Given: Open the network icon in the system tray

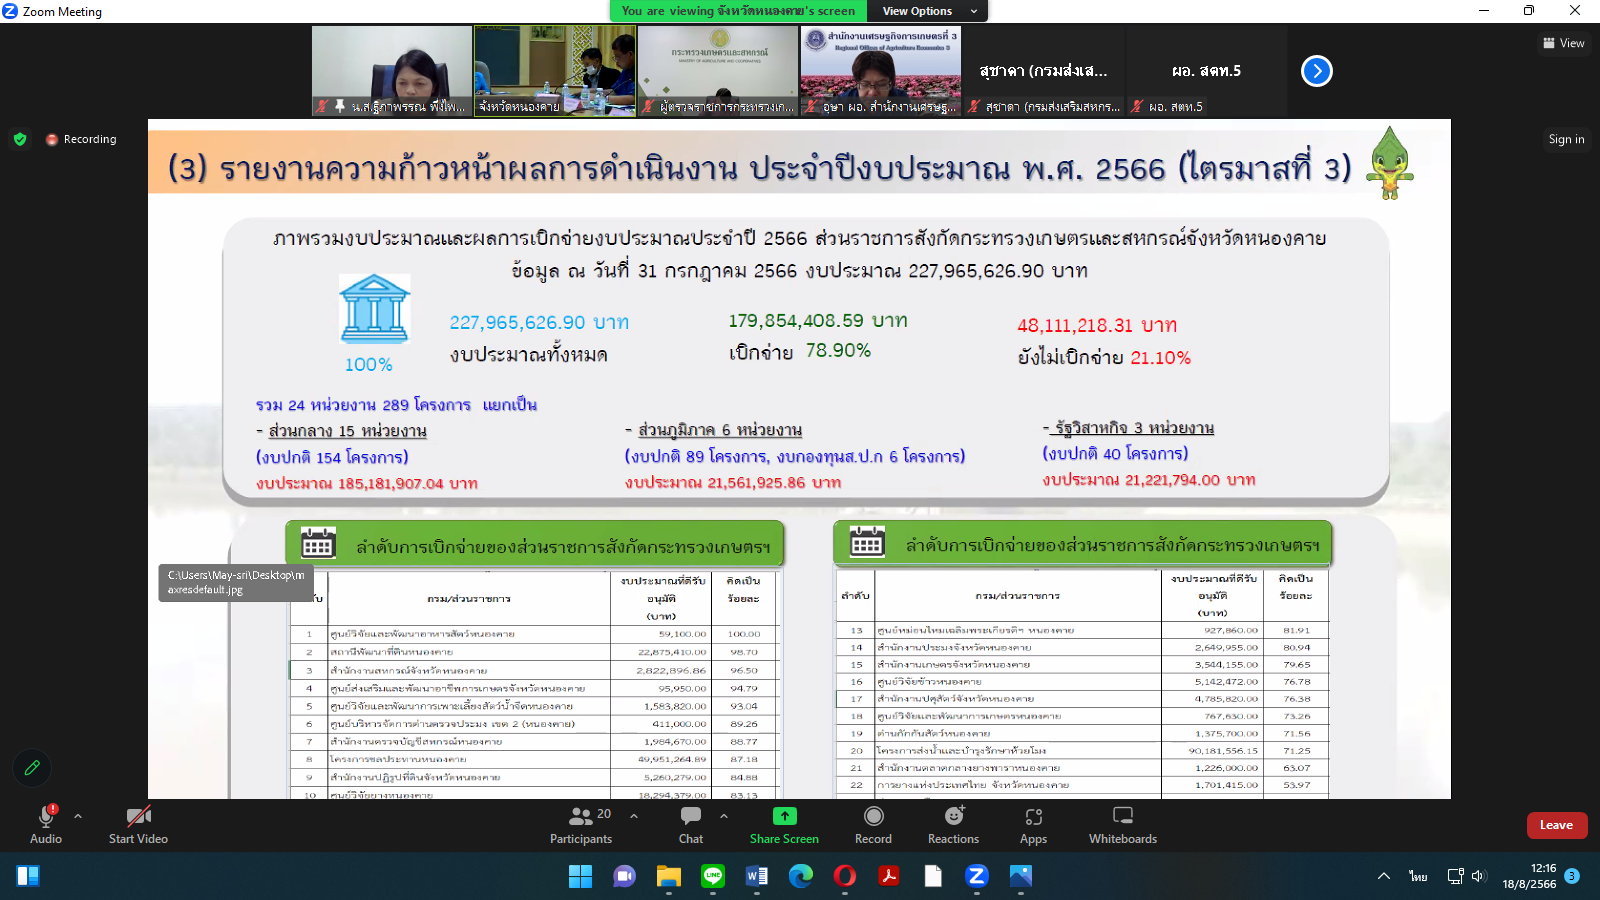Looking at the screenshot, I should 1456,876.
